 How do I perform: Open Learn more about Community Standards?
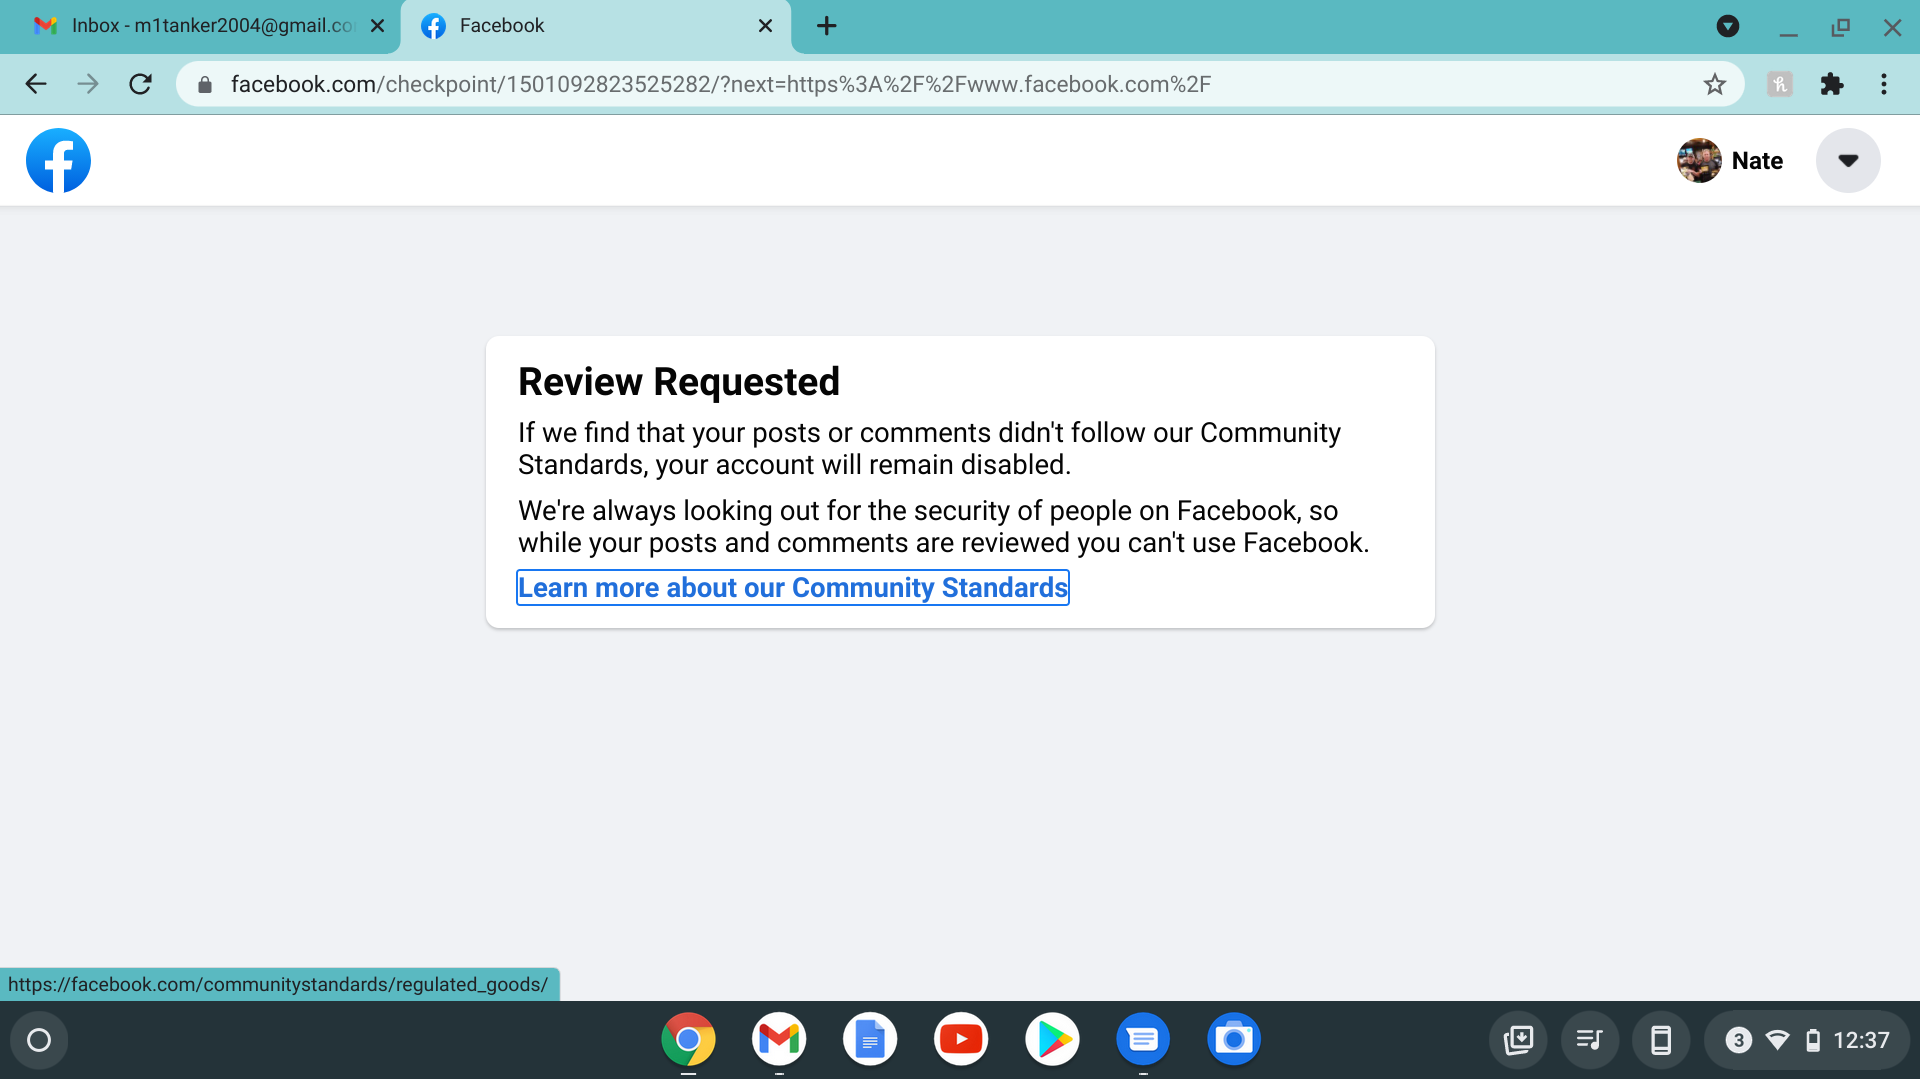(x=792, y=588)
